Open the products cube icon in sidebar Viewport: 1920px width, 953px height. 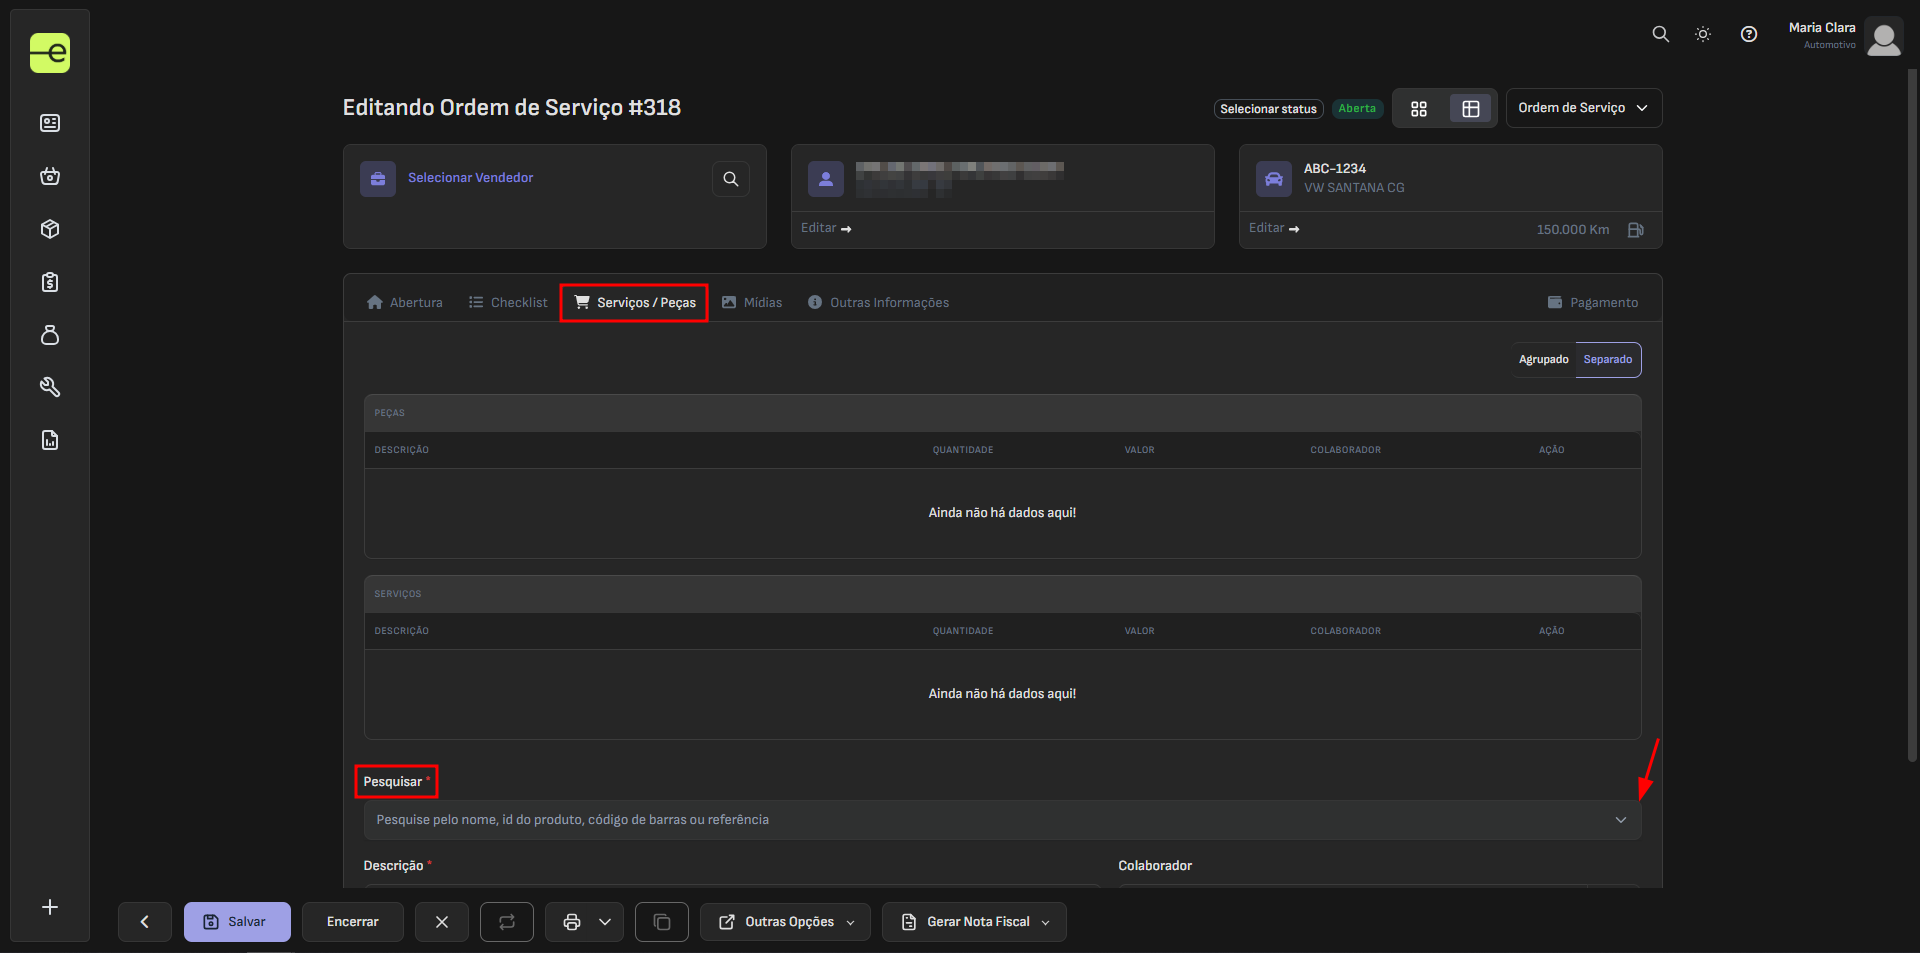click(50, 229)
